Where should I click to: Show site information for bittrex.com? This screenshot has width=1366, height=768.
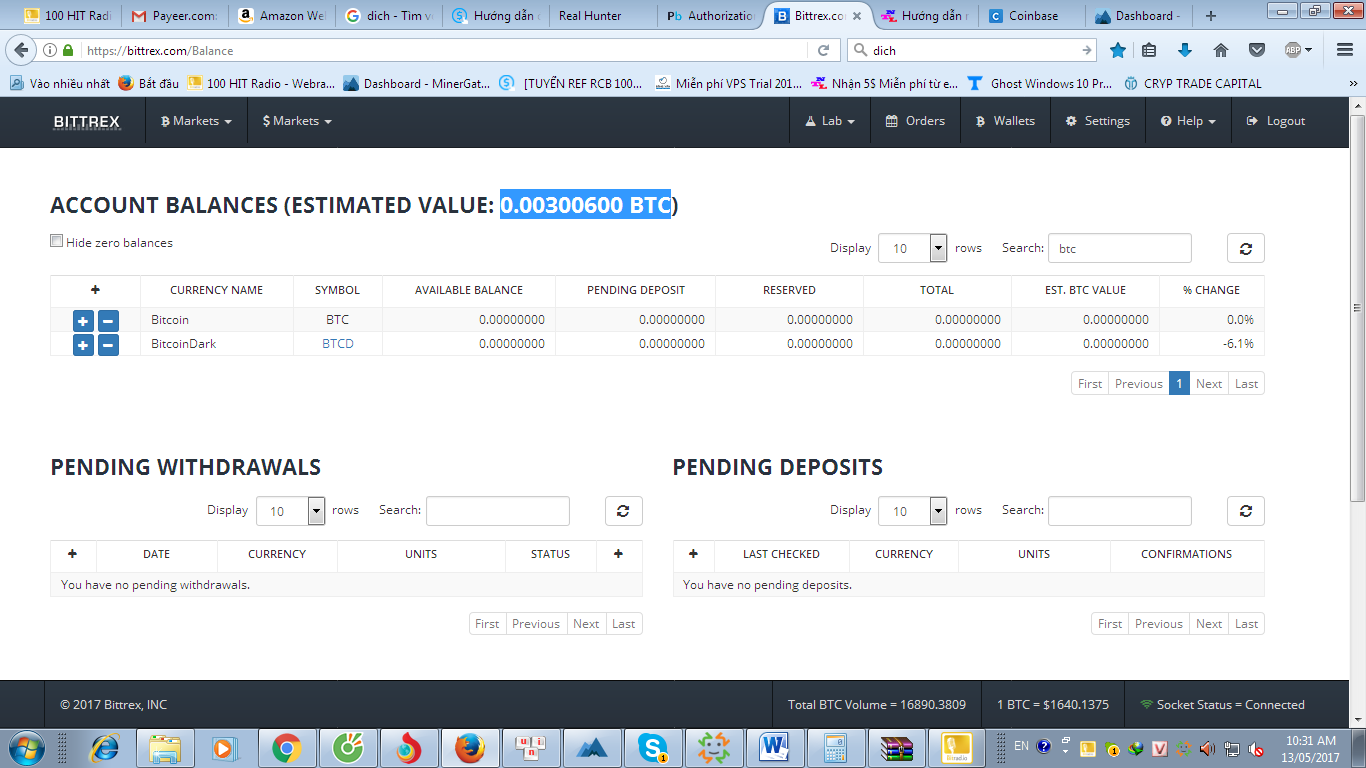click(x=50, y=50)
